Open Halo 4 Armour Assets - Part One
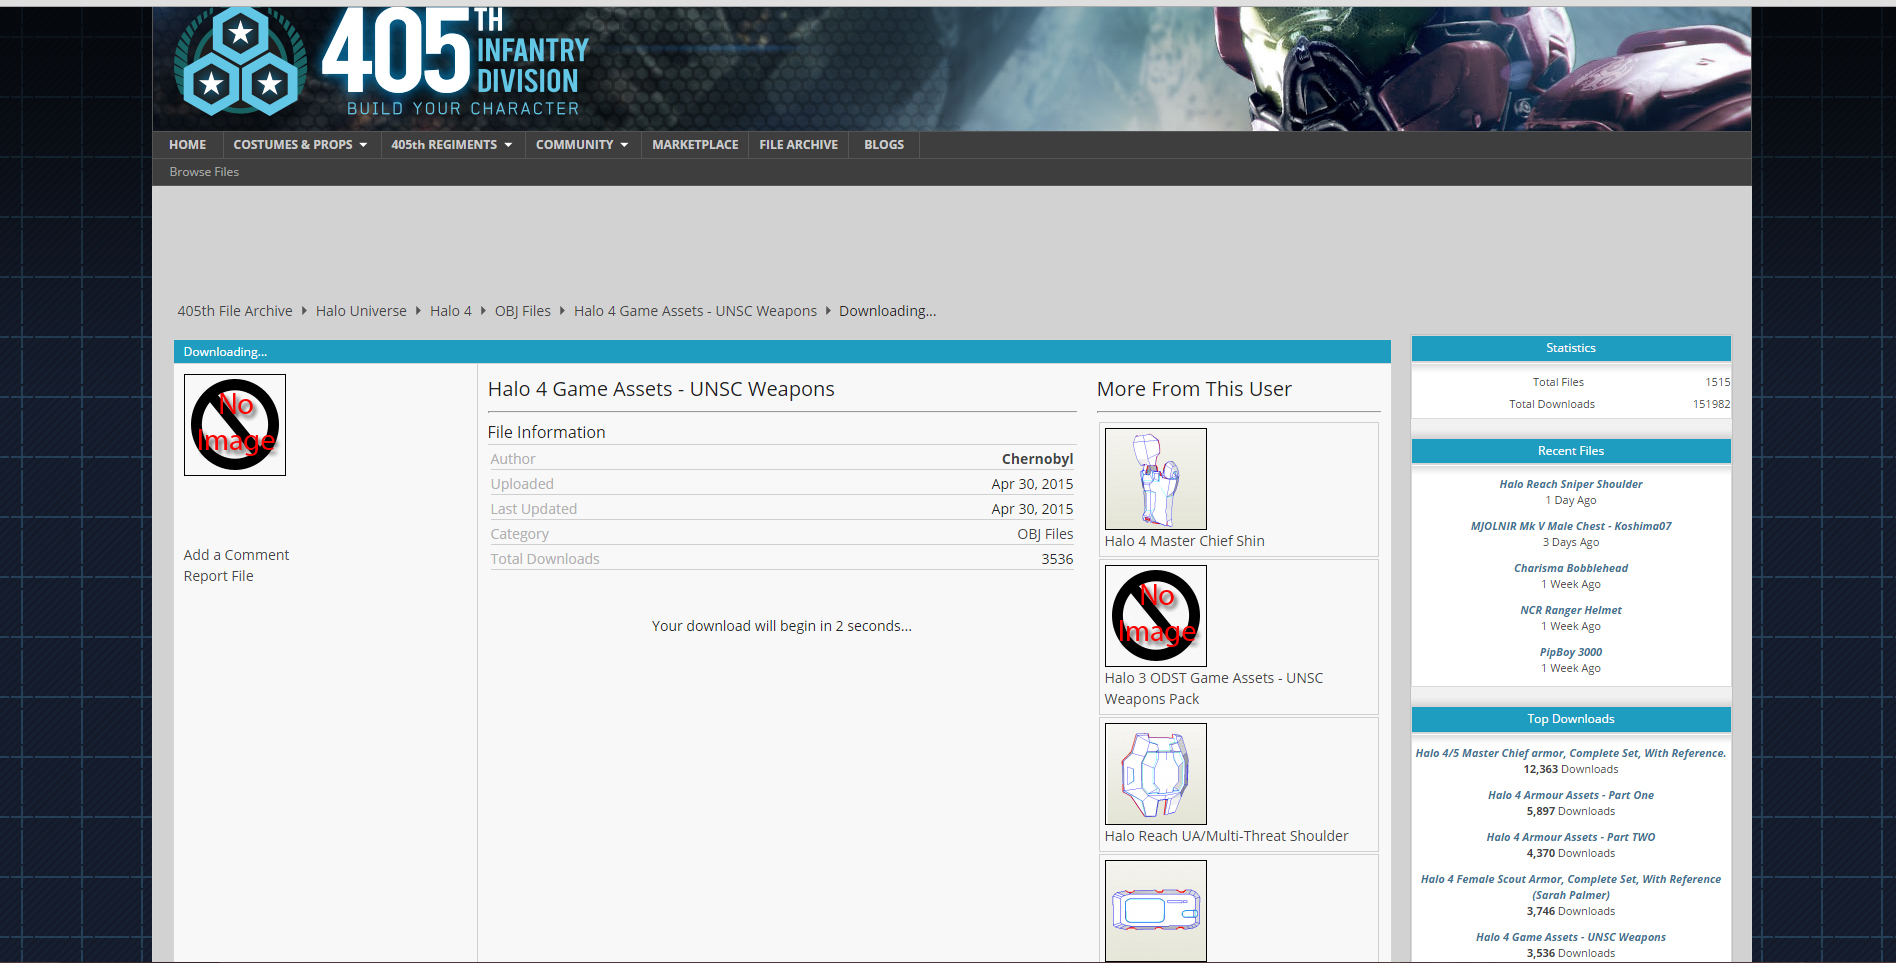 [x=1570, y=795]
